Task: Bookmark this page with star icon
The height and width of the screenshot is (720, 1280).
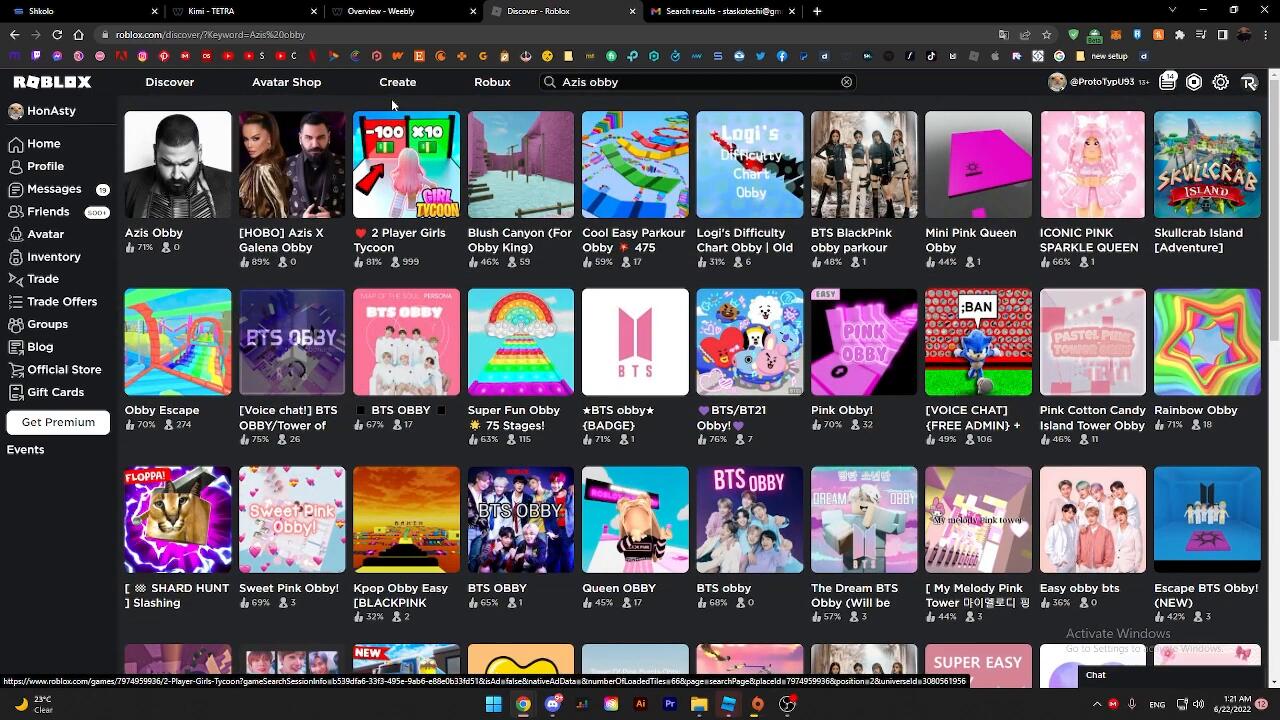Action: [x=1046, y=34]
